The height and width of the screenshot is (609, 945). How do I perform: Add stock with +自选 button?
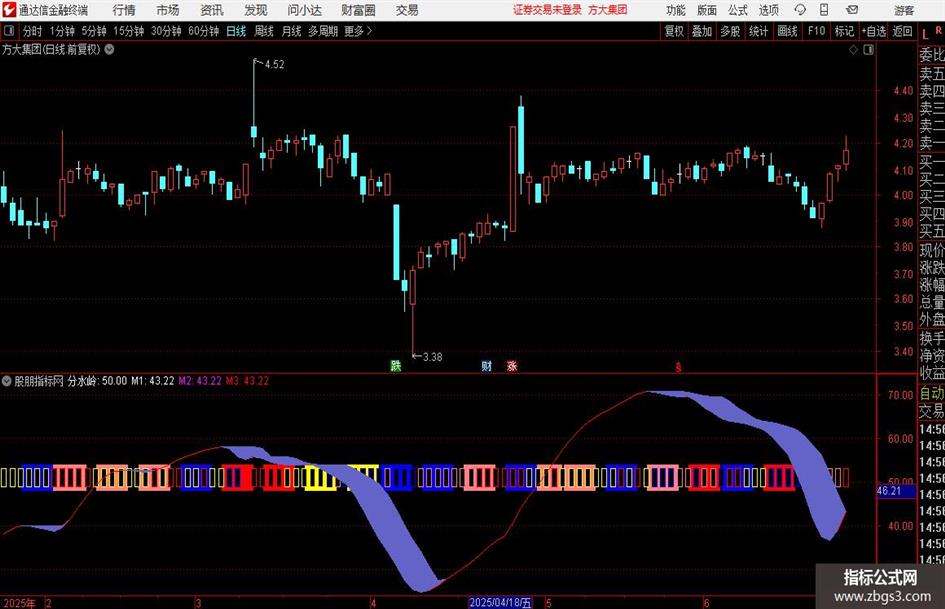tap(873, 31)
